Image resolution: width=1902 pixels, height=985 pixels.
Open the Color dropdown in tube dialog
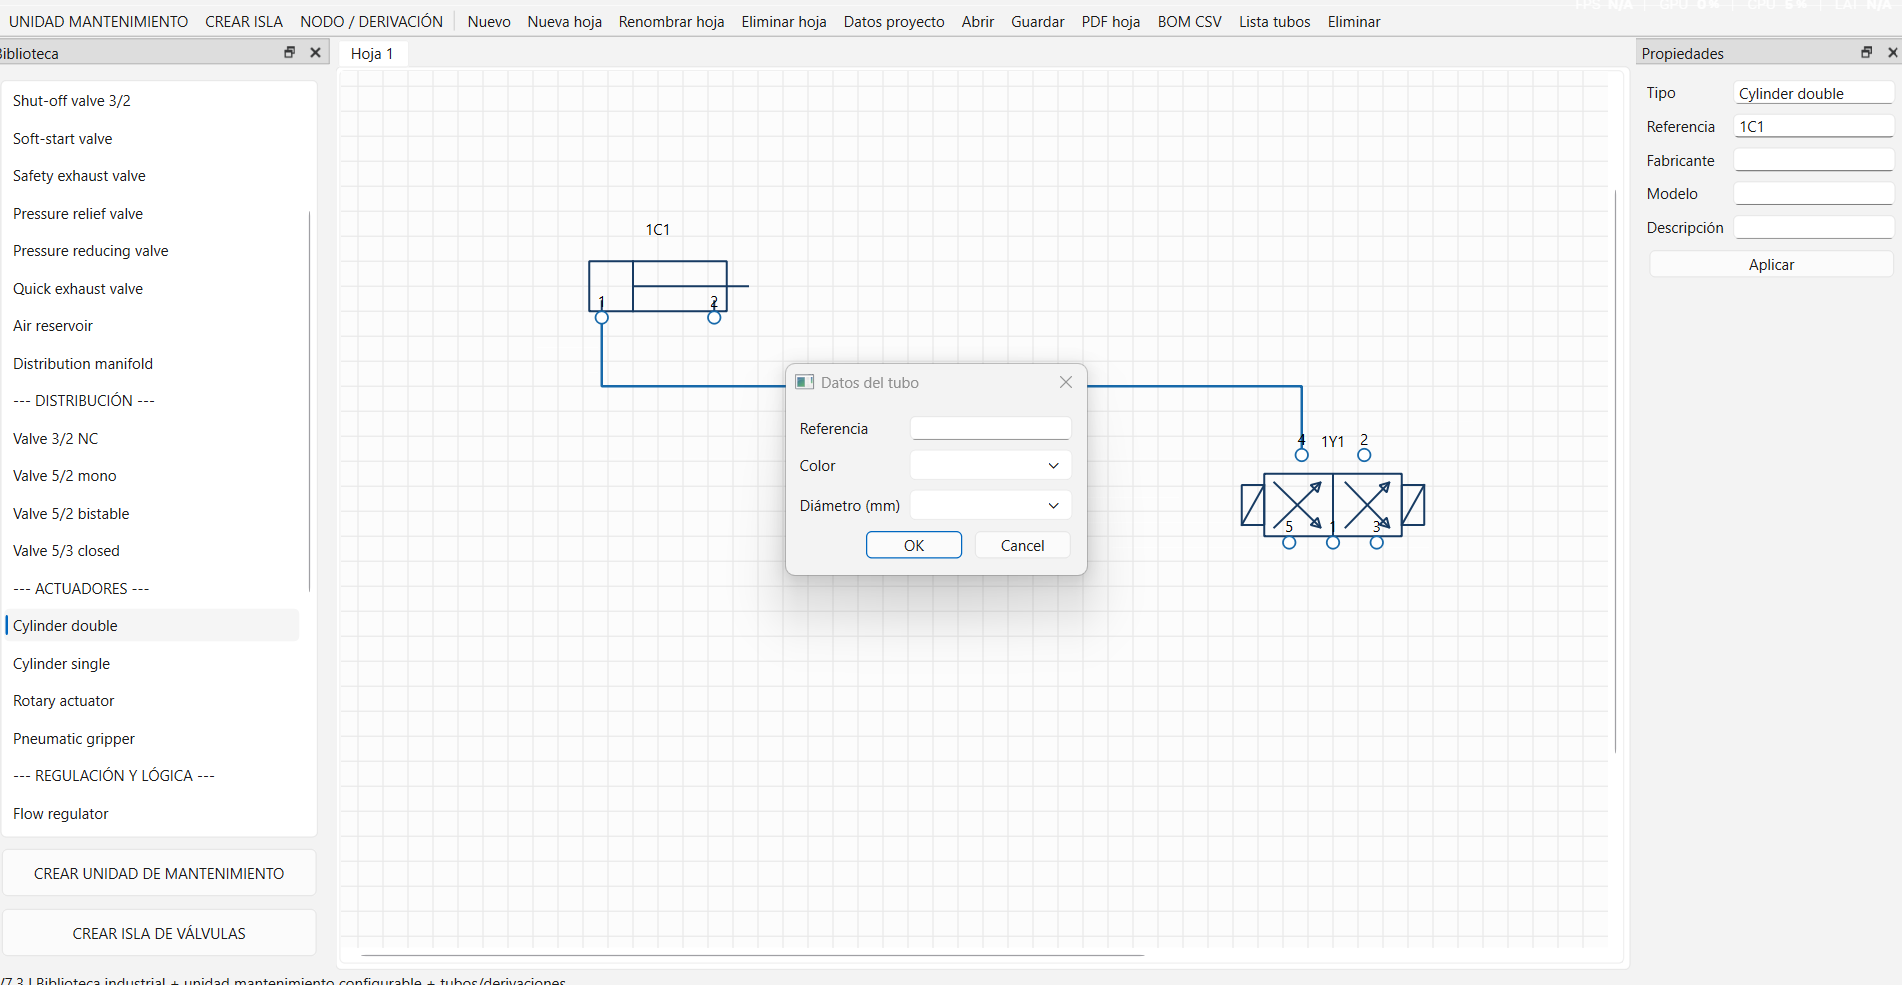point(990,465)
